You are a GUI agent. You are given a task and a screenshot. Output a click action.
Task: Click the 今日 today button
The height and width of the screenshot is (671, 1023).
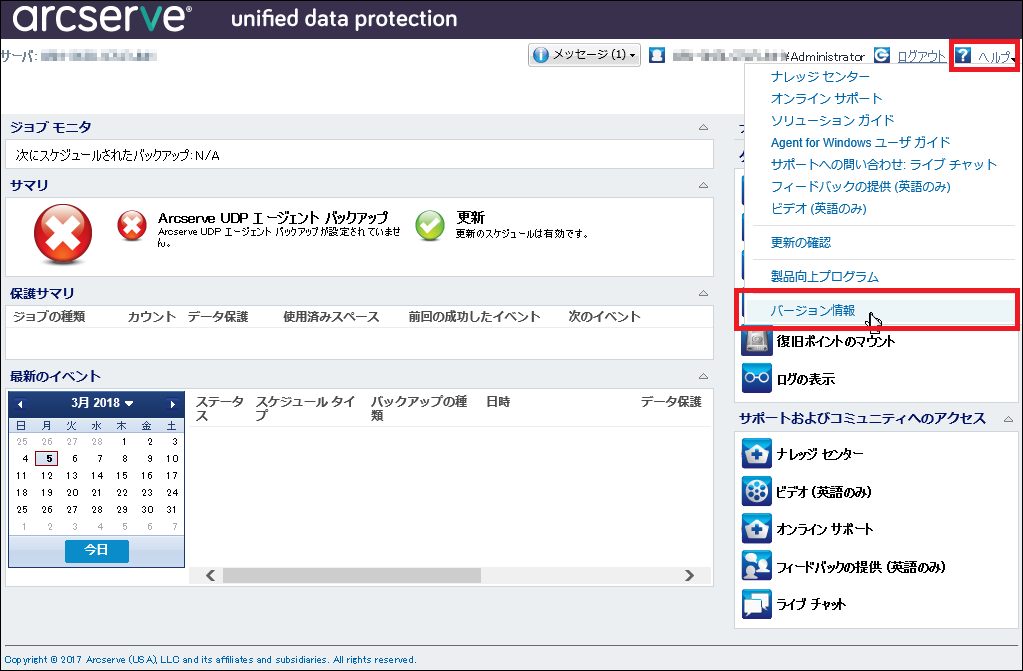click(x=97, y=550)
